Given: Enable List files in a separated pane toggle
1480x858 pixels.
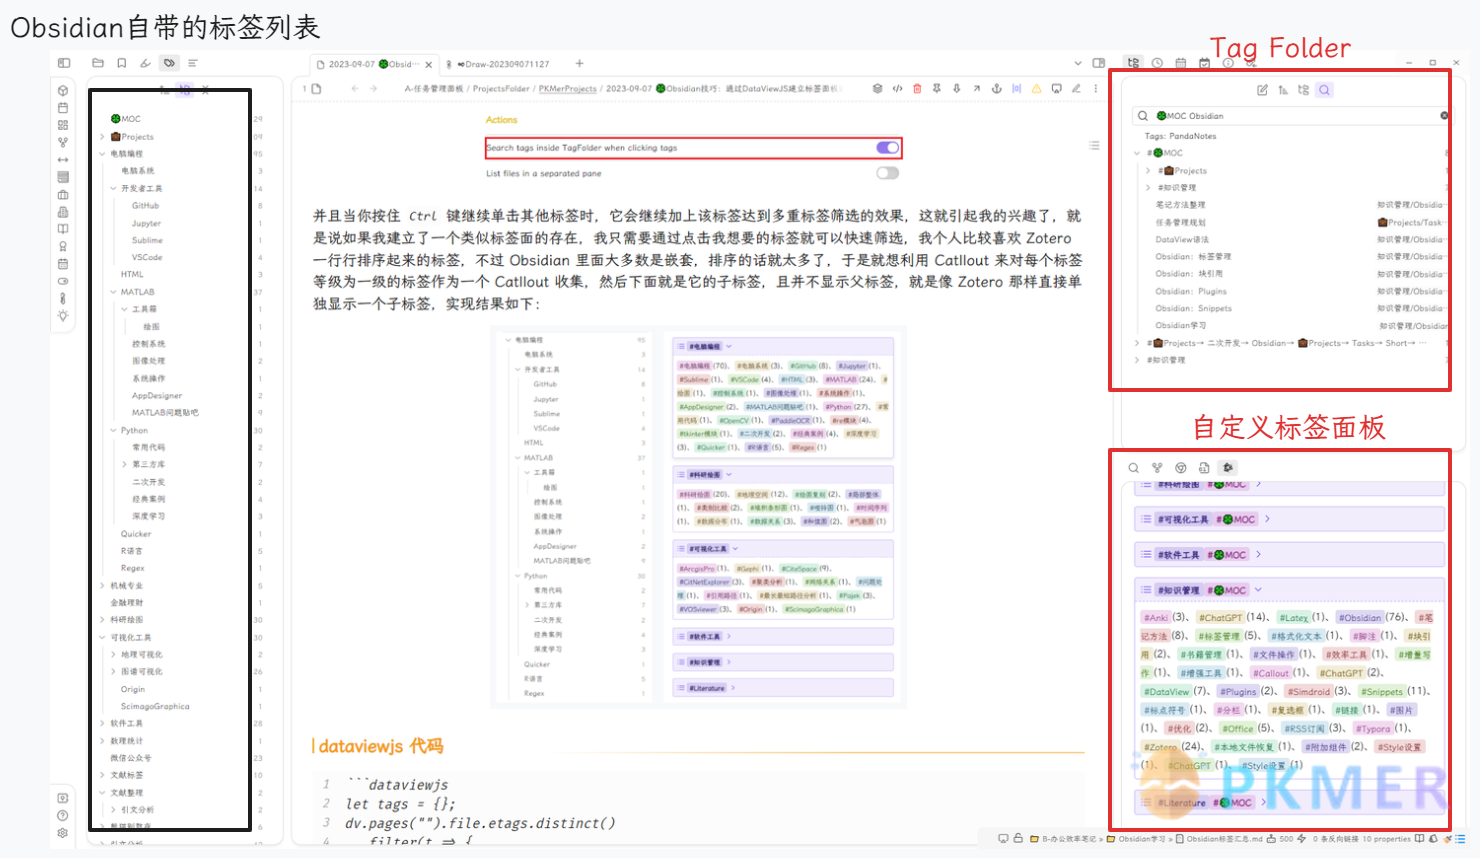Looking at the screenshot, I should coord(887,173).
